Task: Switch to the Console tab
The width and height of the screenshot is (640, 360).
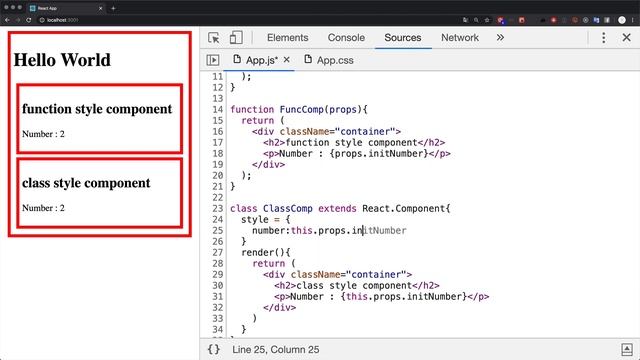Action: pos(346,38)
